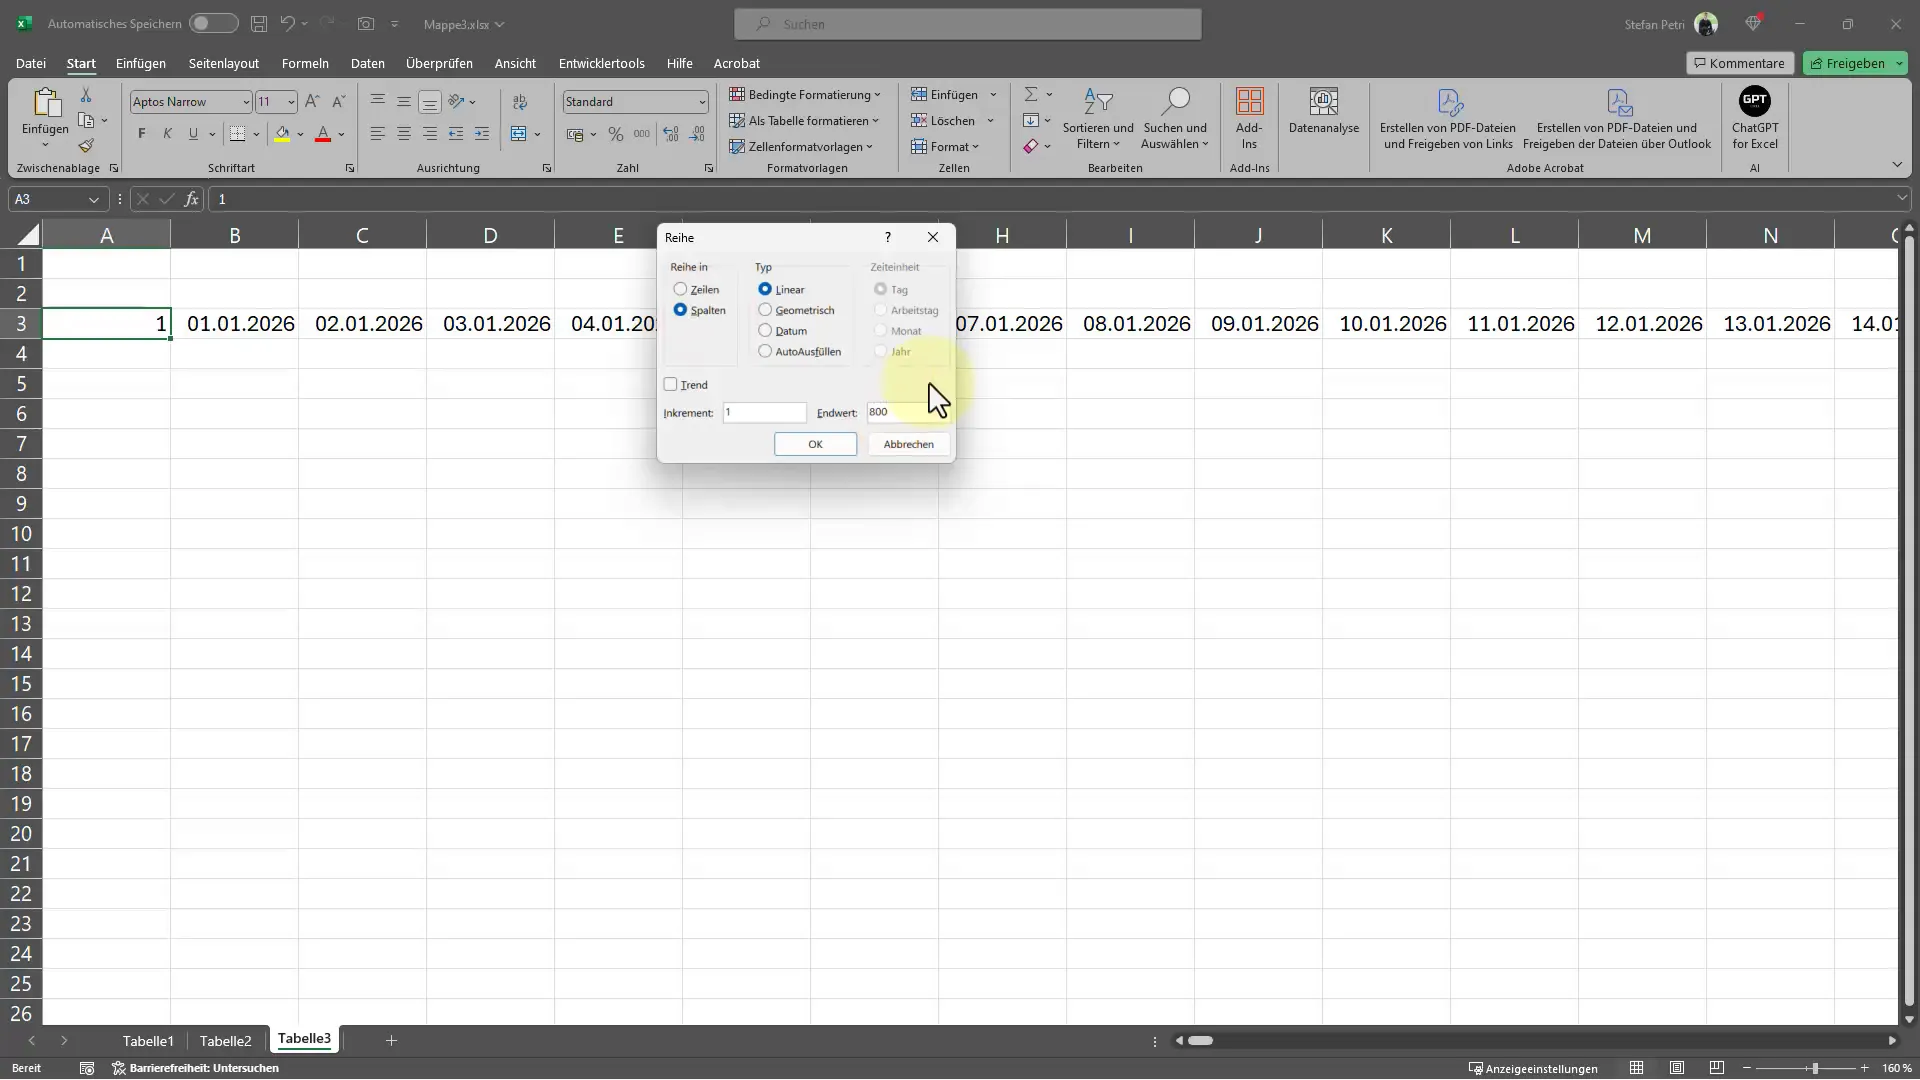Click on Start ribbon tab
Viewport: 1920px width, 1080px height.
coord(80,63)
